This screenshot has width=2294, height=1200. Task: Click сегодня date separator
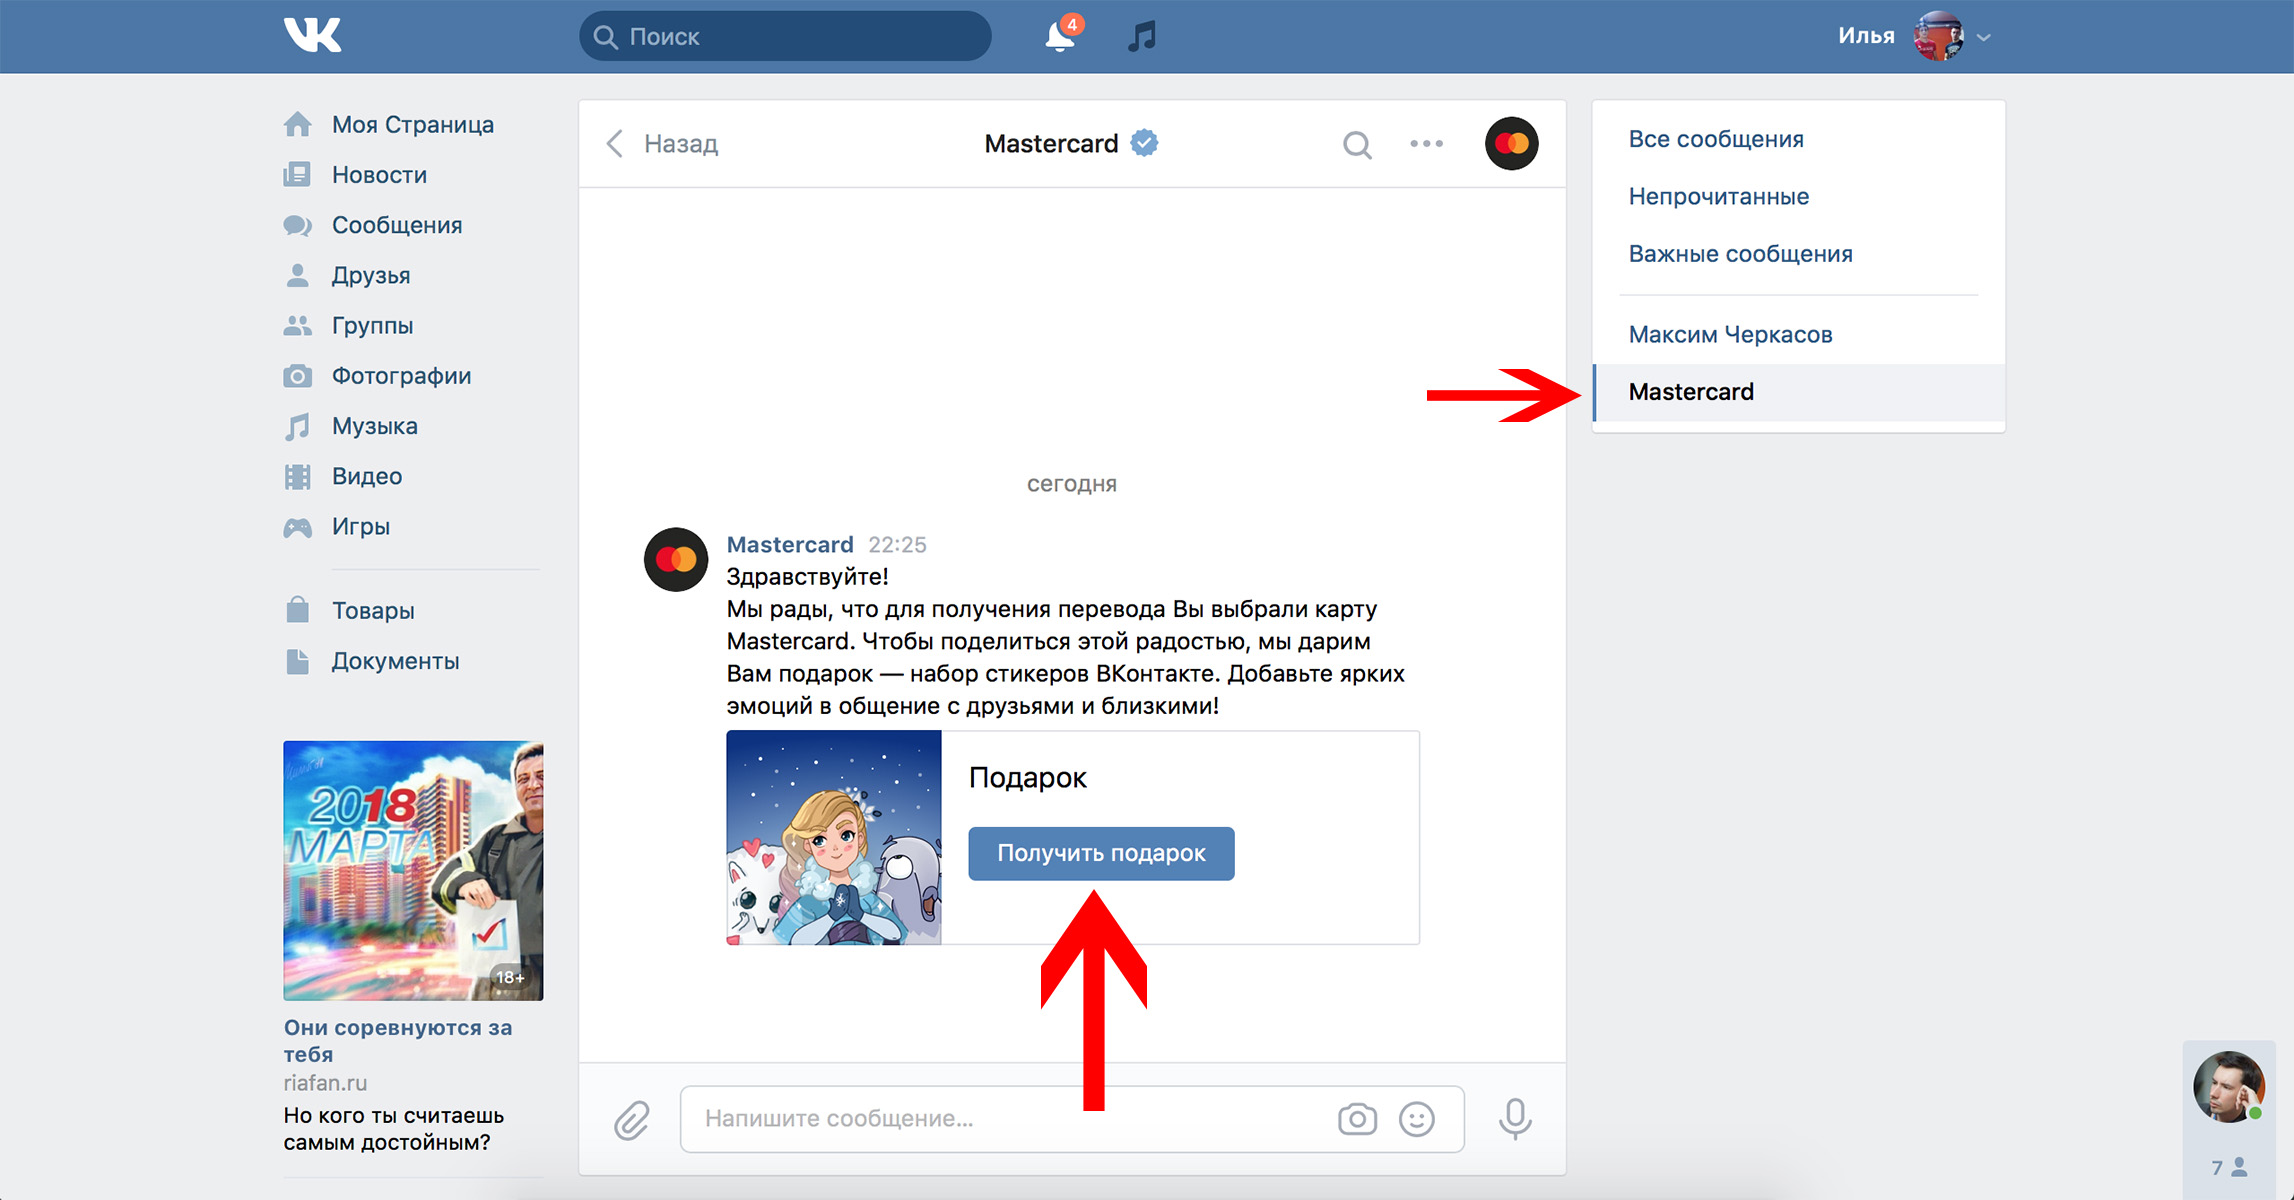pyautogui.click(x=1071, y=484)
